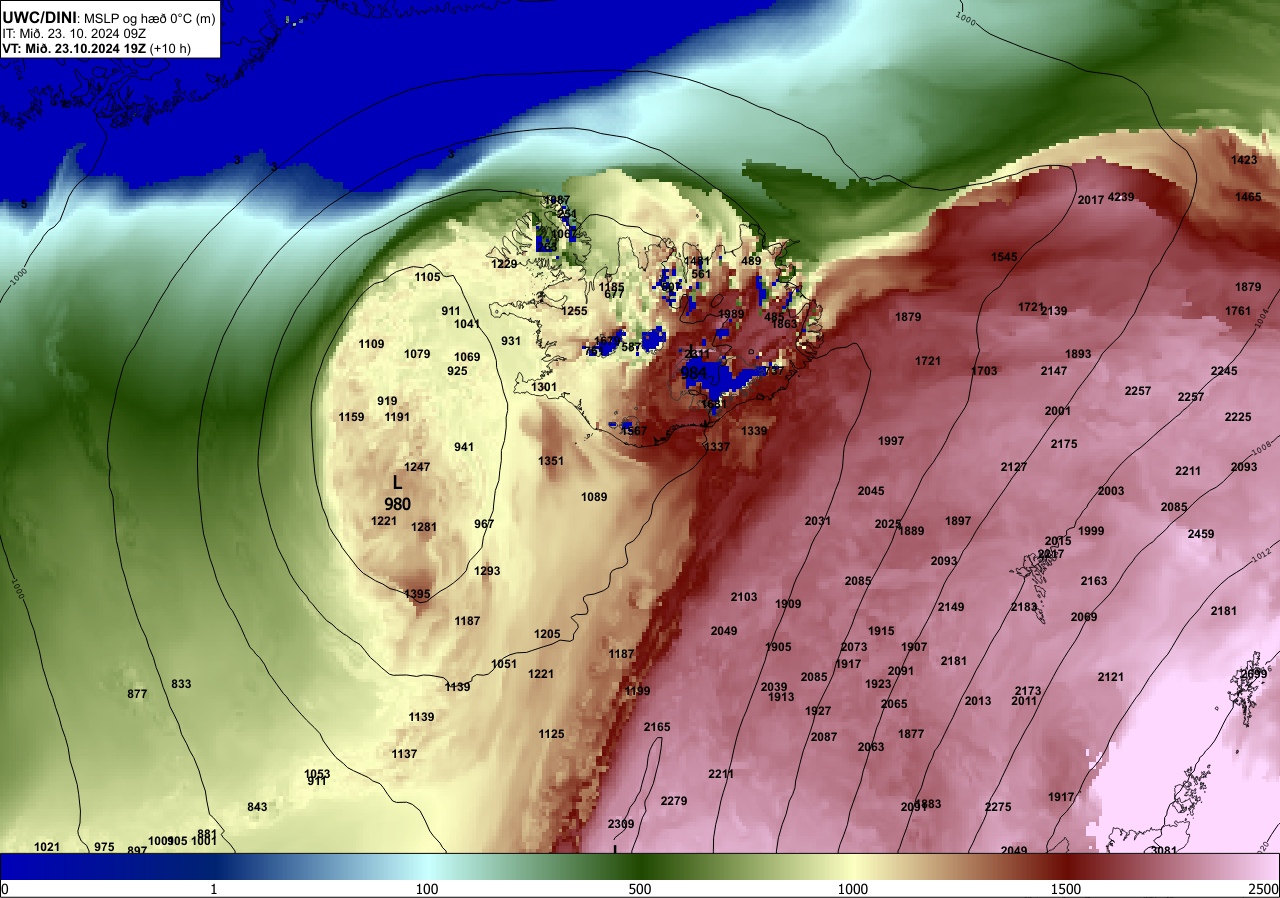
Task: Click the height value '1041'
Action: point(467,324)
